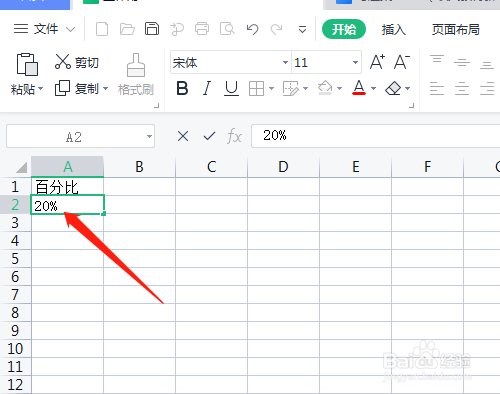Expand the 文件 menu dropdown arrow
This screenshot has width=500, height=394.
(70, 29)
